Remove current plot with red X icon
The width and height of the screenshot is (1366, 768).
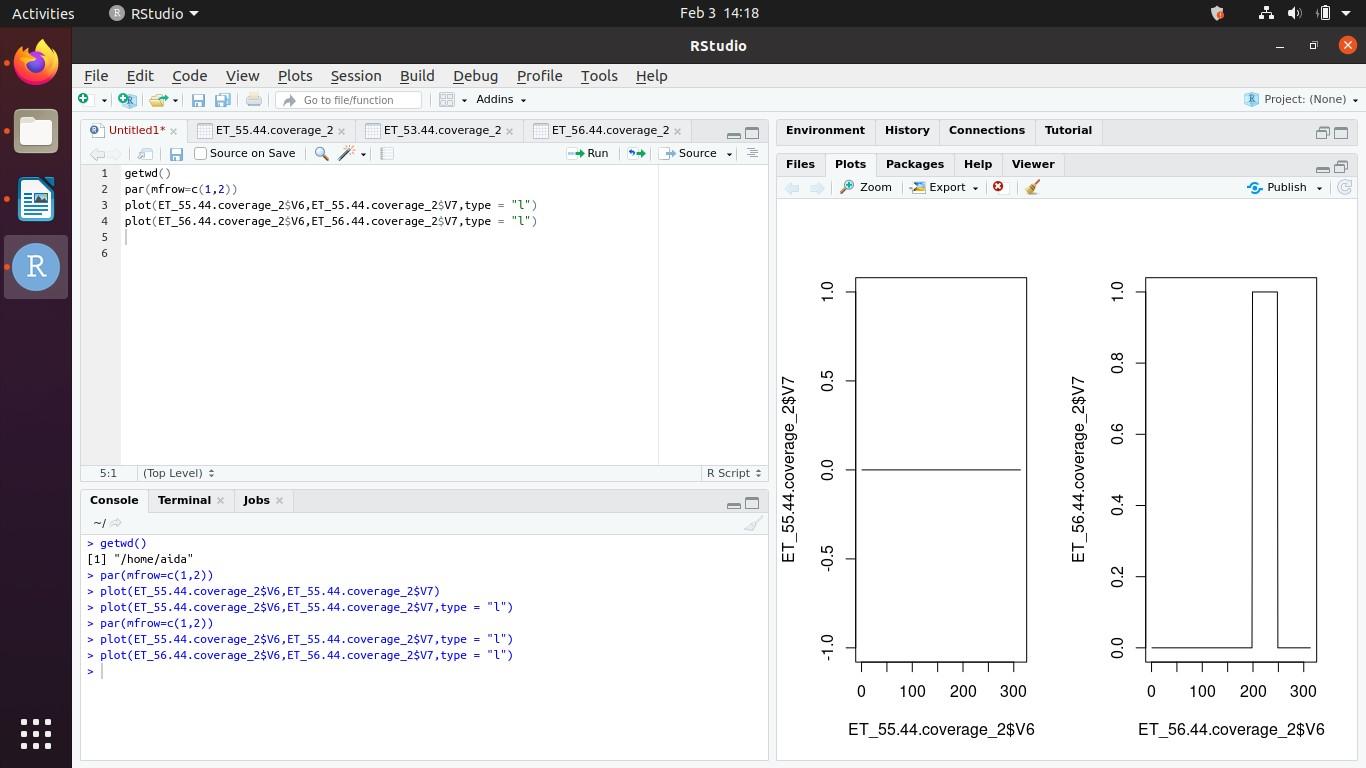pos(997,187)
